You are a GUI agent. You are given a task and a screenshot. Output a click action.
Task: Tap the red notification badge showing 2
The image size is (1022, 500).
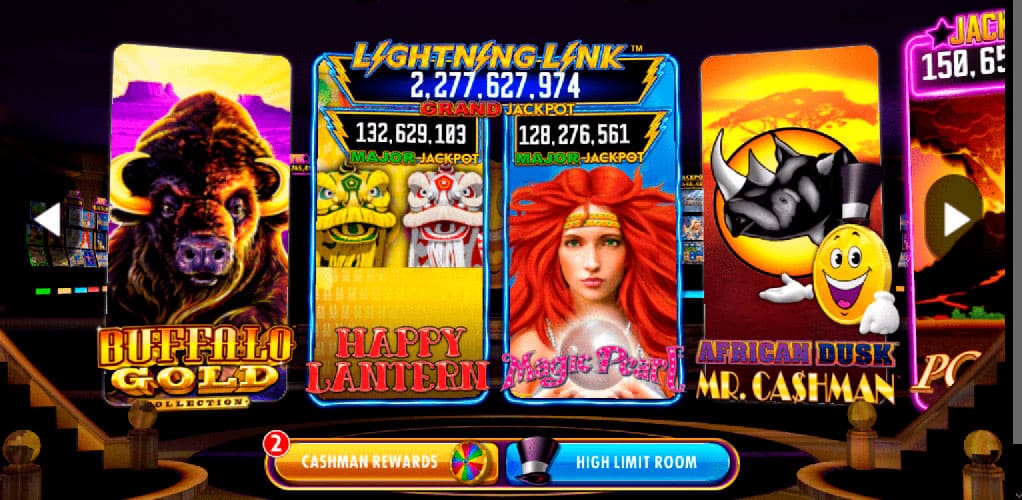point(276,444)
